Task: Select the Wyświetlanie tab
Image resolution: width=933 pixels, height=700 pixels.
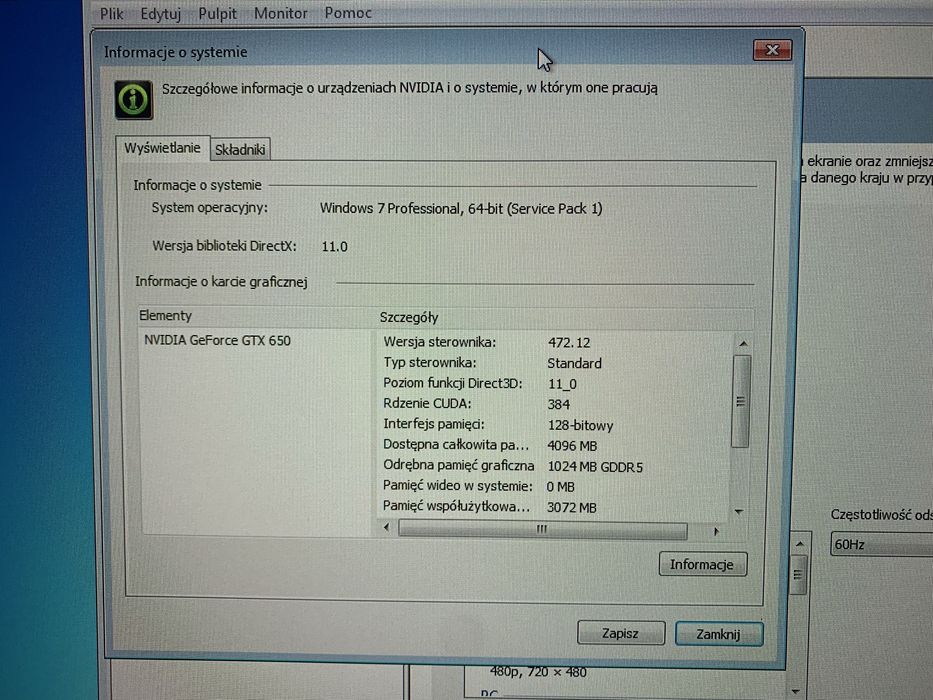Action: 162,148
